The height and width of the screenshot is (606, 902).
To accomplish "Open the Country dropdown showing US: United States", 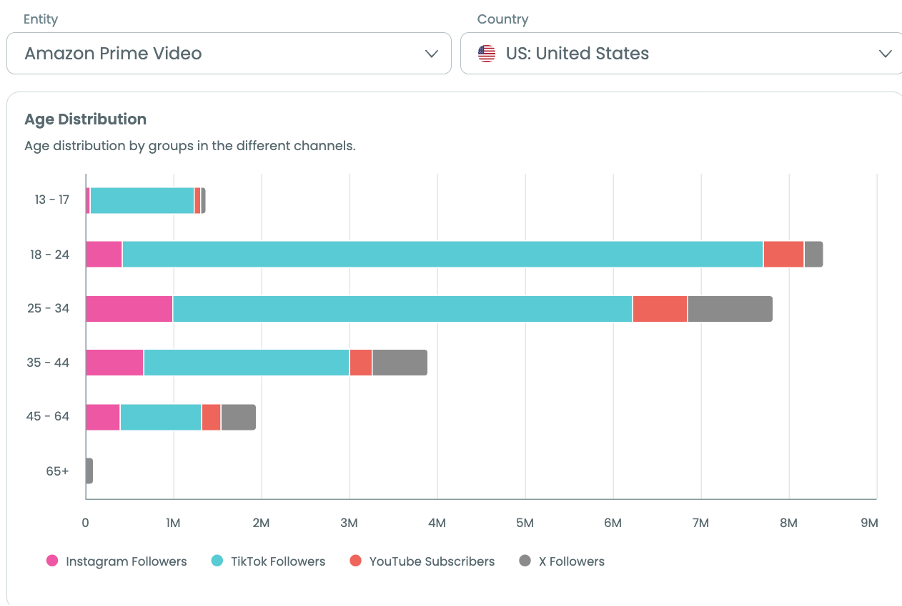I will click(681, 53).
